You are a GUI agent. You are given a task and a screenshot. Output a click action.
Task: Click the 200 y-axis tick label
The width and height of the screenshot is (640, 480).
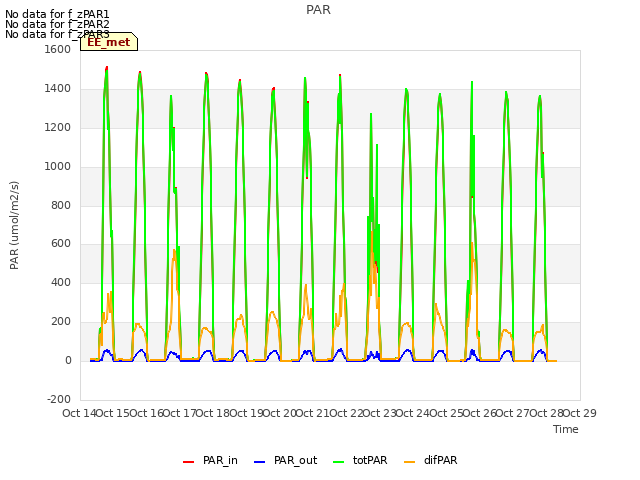[61, 322]
